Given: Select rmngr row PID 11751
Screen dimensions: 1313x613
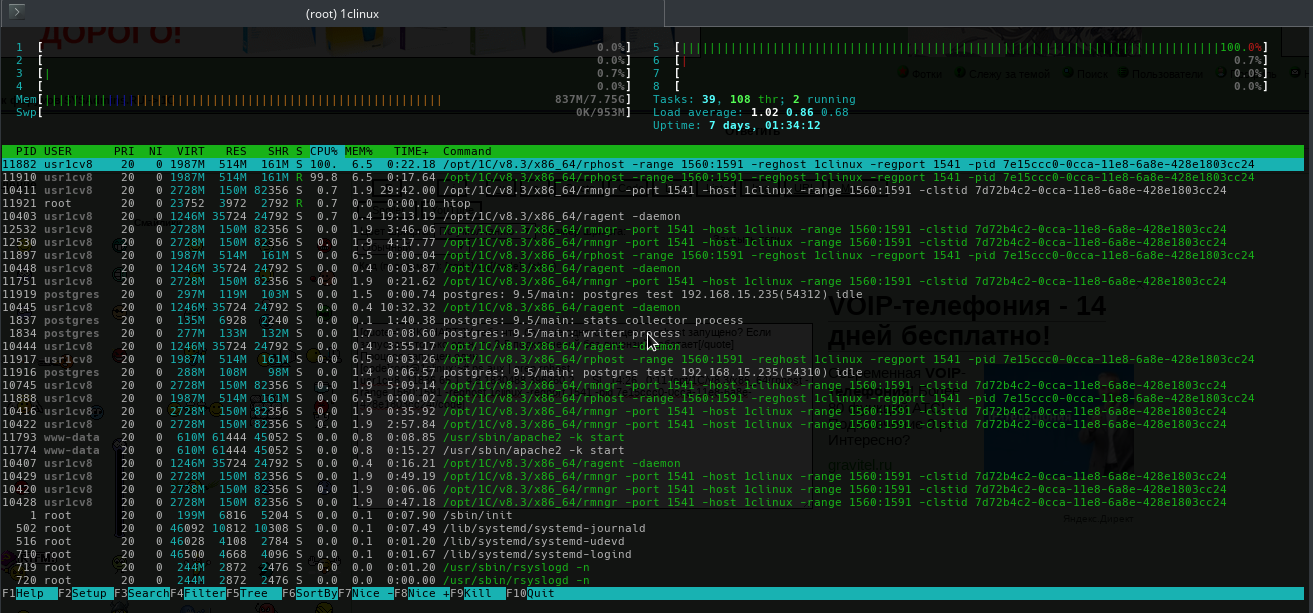Looking at the screenshot, I should coord(653,281).
